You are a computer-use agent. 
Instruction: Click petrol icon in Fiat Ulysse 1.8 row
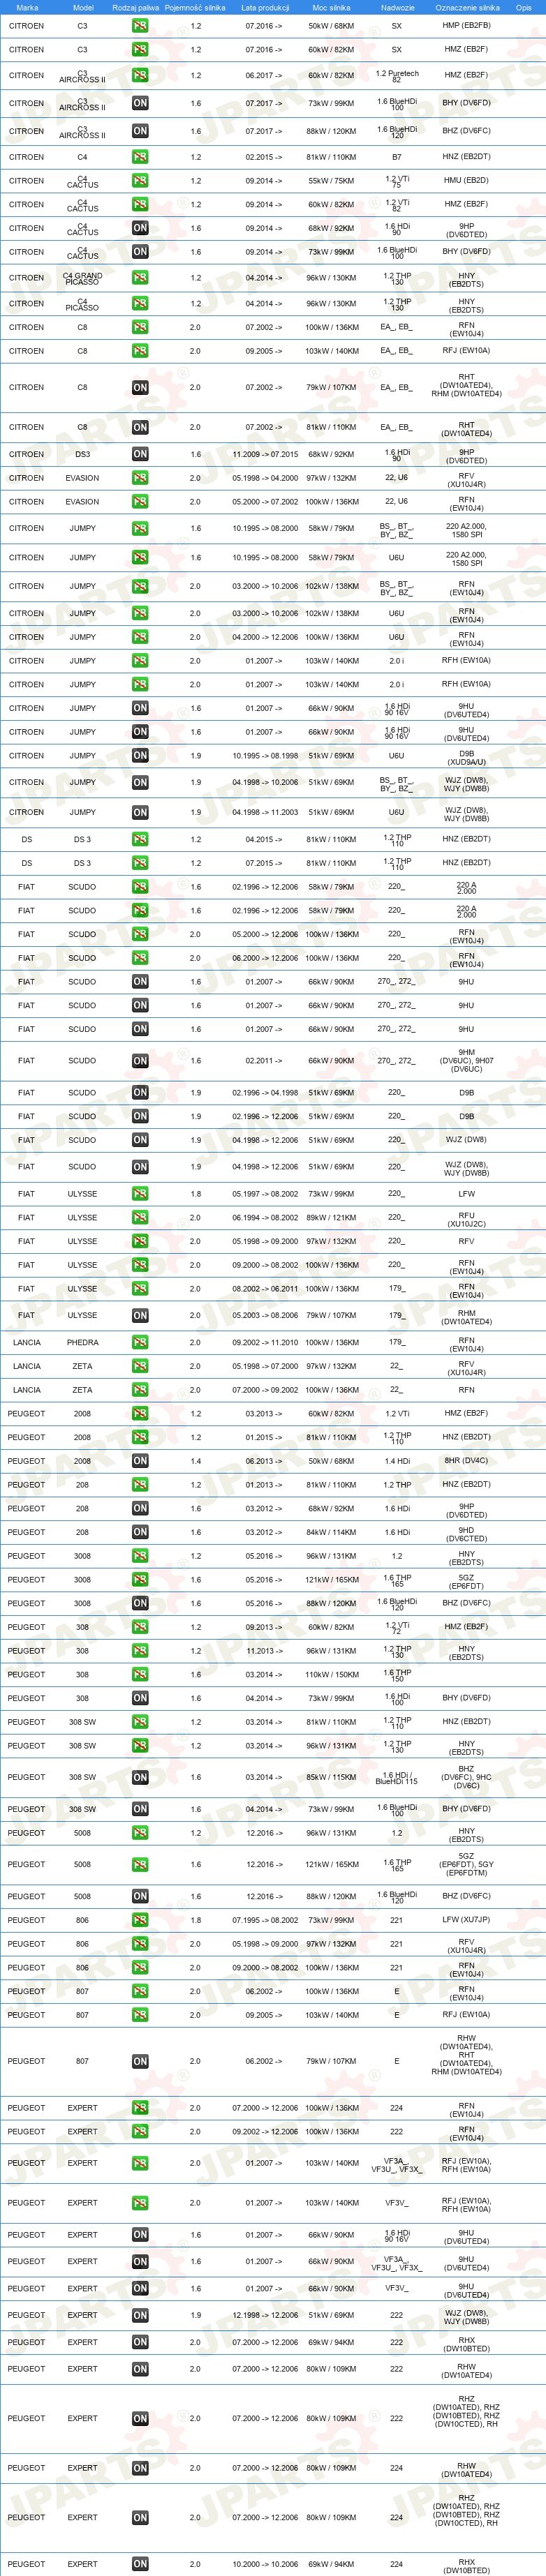140,1194
